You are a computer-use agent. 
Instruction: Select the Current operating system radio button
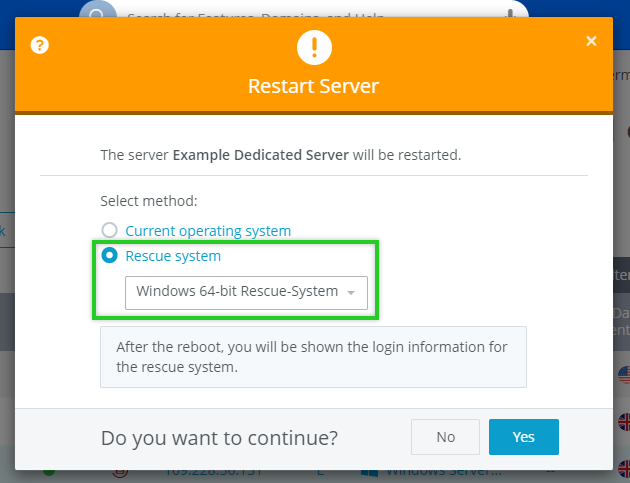[109, 231]
